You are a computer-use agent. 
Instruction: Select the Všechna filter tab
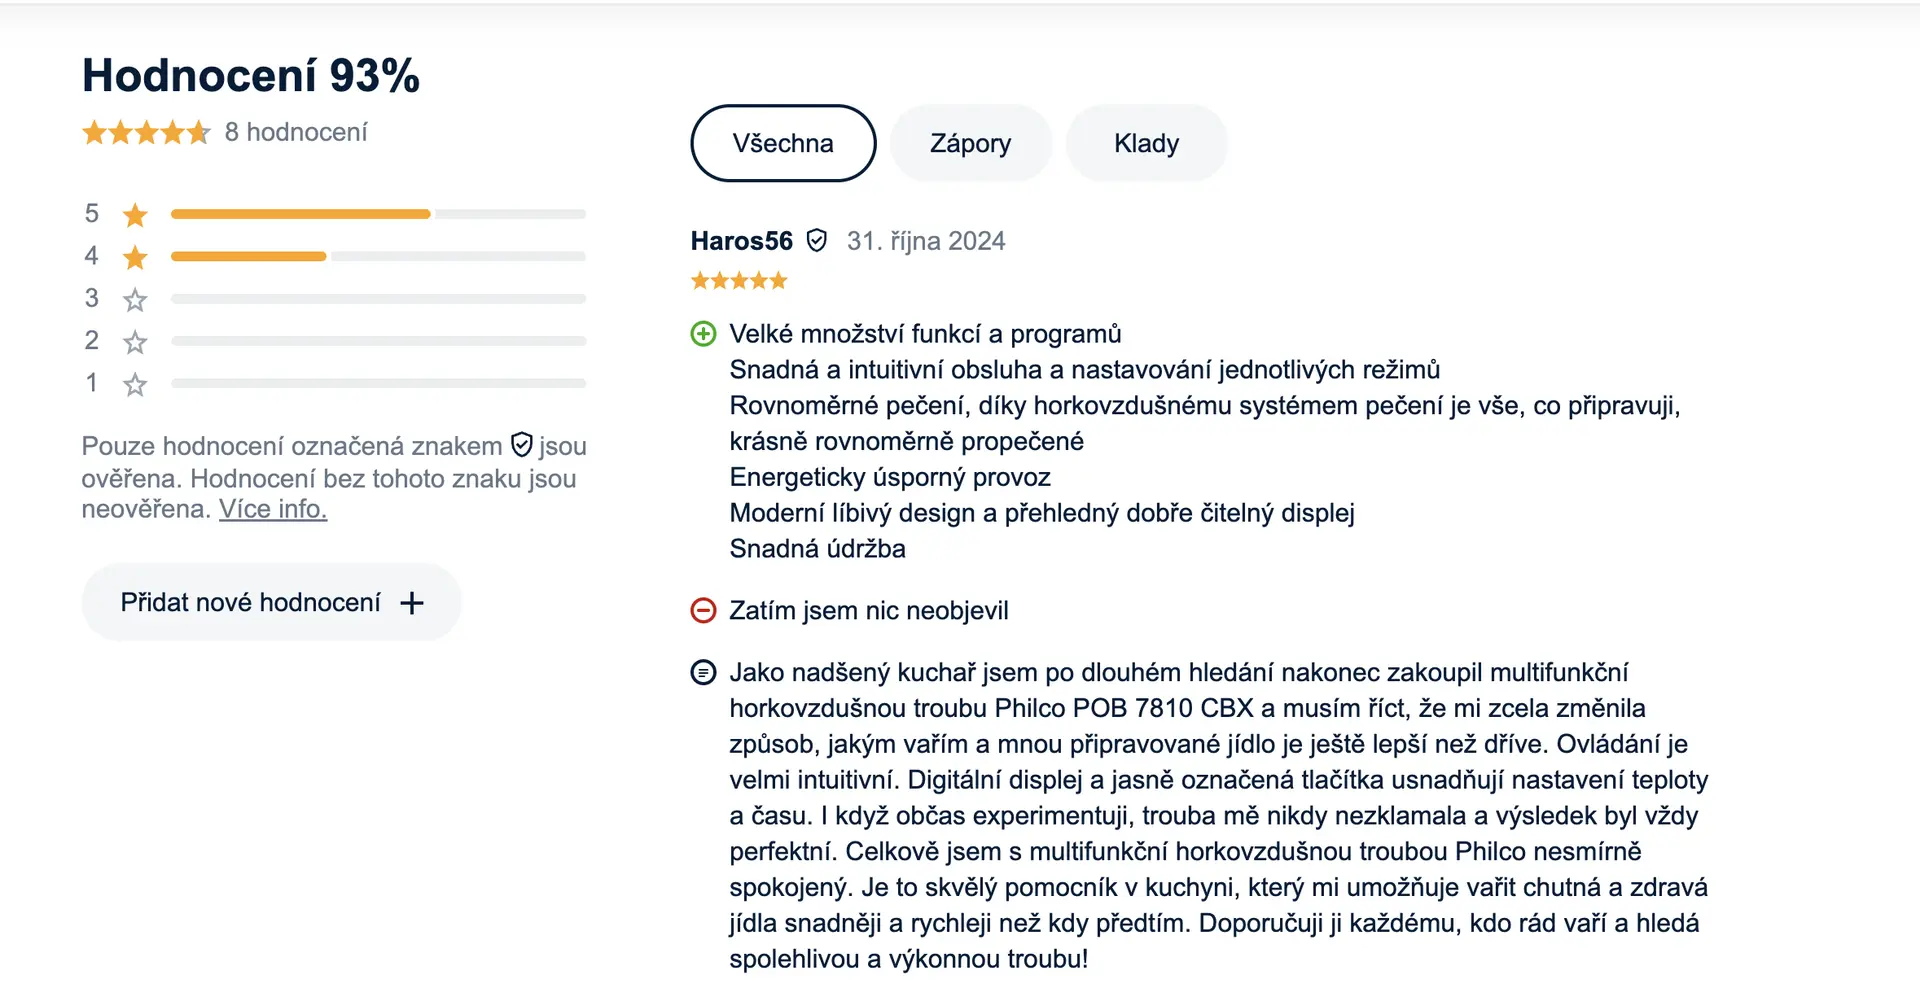click(x=783, y=143)
